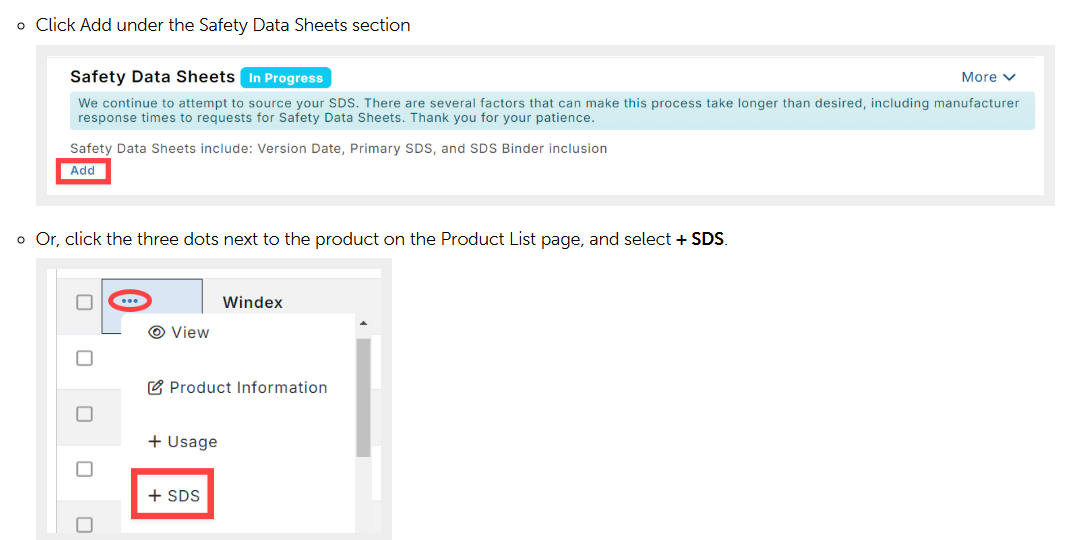Click the blue SDS sourcing notice banner

point(552,111)
